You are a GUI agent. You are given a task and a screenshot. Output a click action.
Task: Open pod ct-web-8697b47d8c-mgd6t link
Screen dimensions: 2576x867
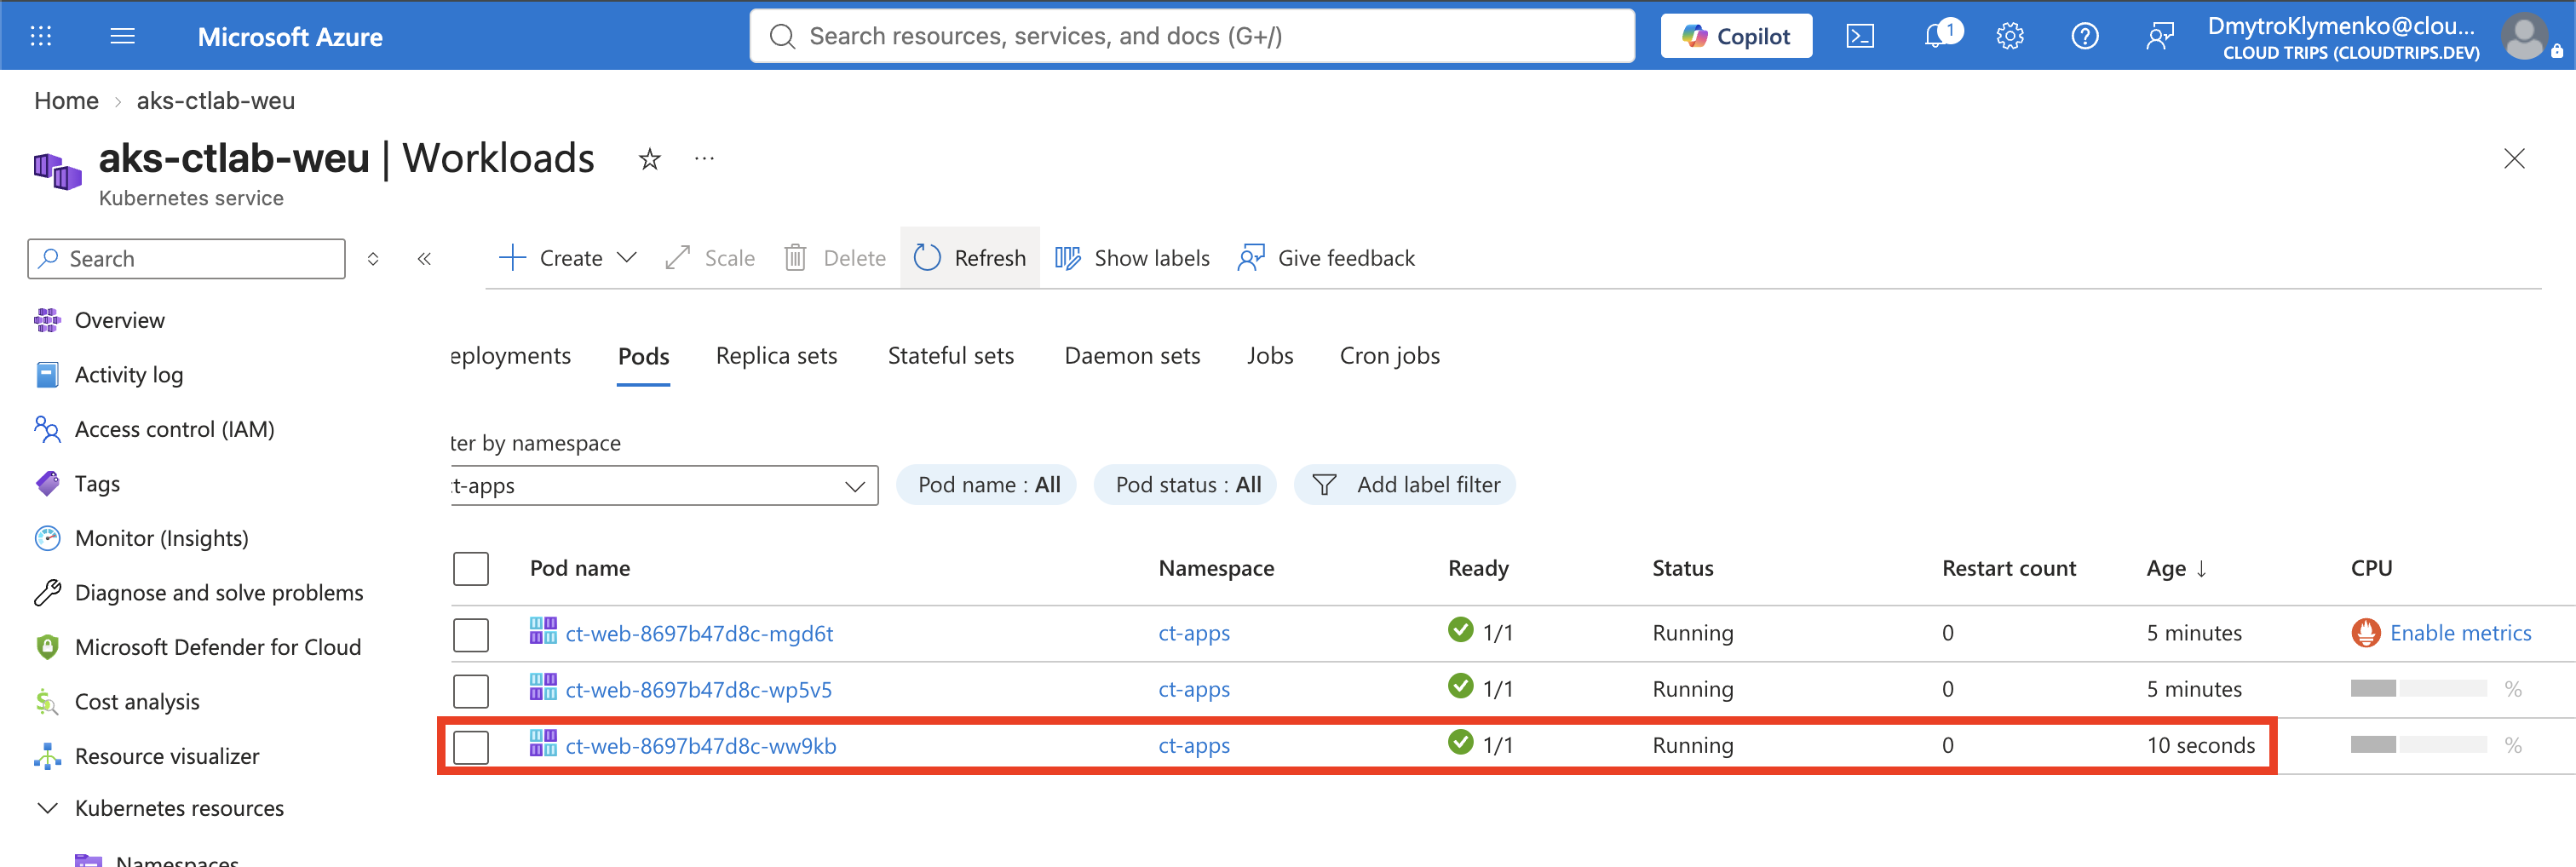pyautogui.click(x=699, y=633)
